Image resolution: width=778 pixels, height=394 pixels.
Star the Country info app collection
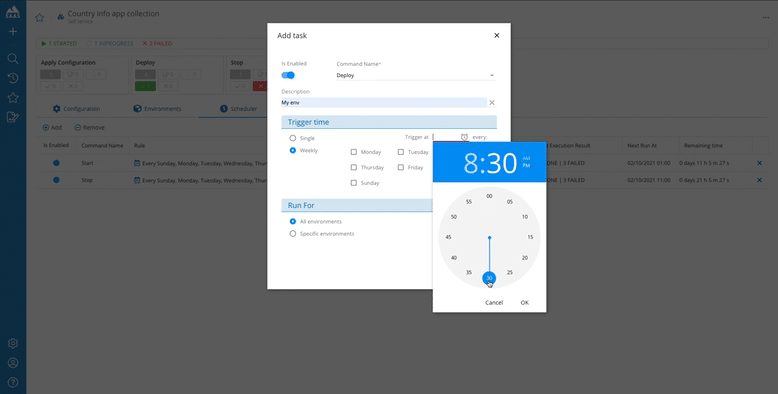(x=40, y=17)
